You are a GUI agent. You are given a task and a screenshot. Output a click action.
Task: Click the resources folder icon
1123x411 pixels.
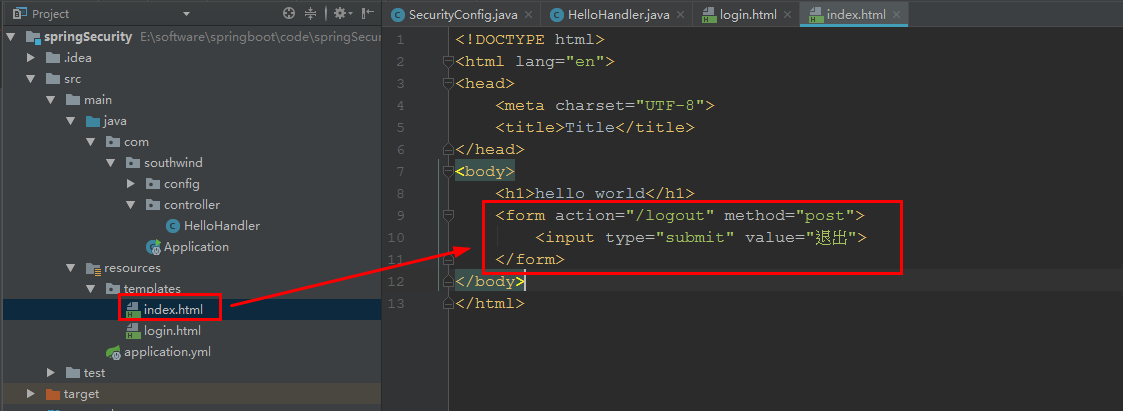[93, 269]
